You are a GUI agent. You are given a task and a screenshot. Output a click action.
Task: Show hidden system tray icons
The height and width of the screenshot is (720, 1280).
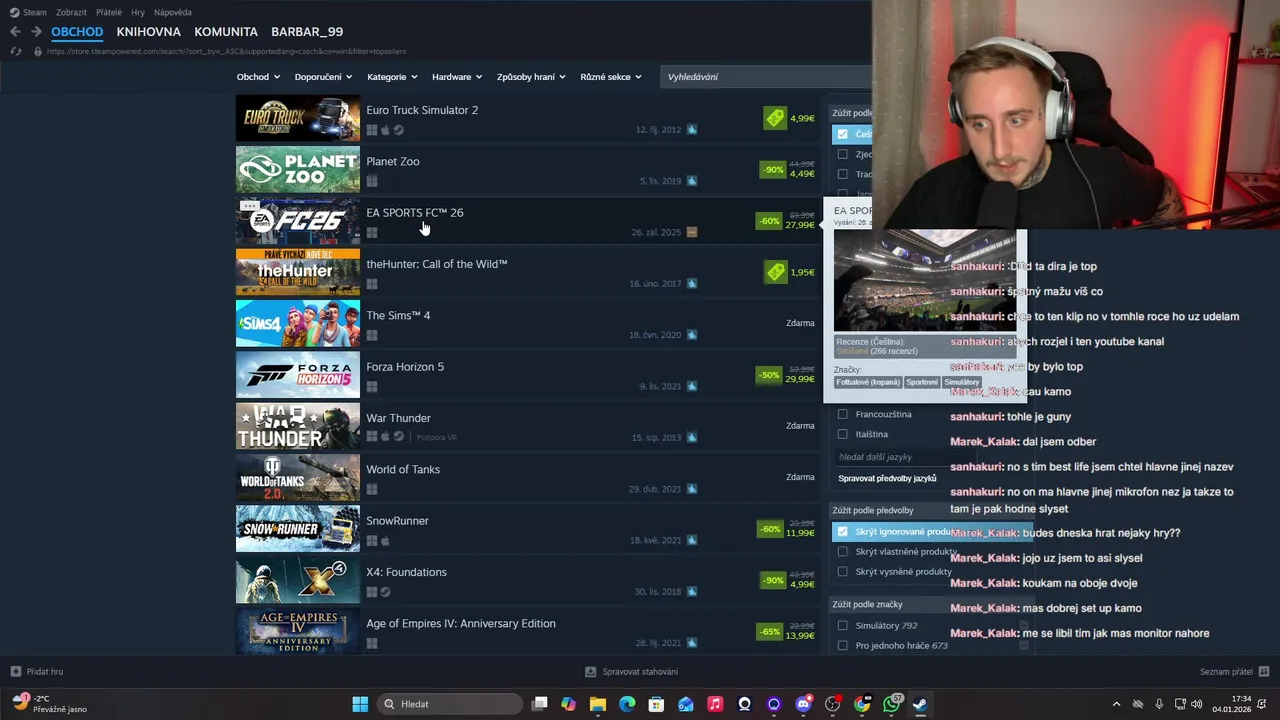1117,704
